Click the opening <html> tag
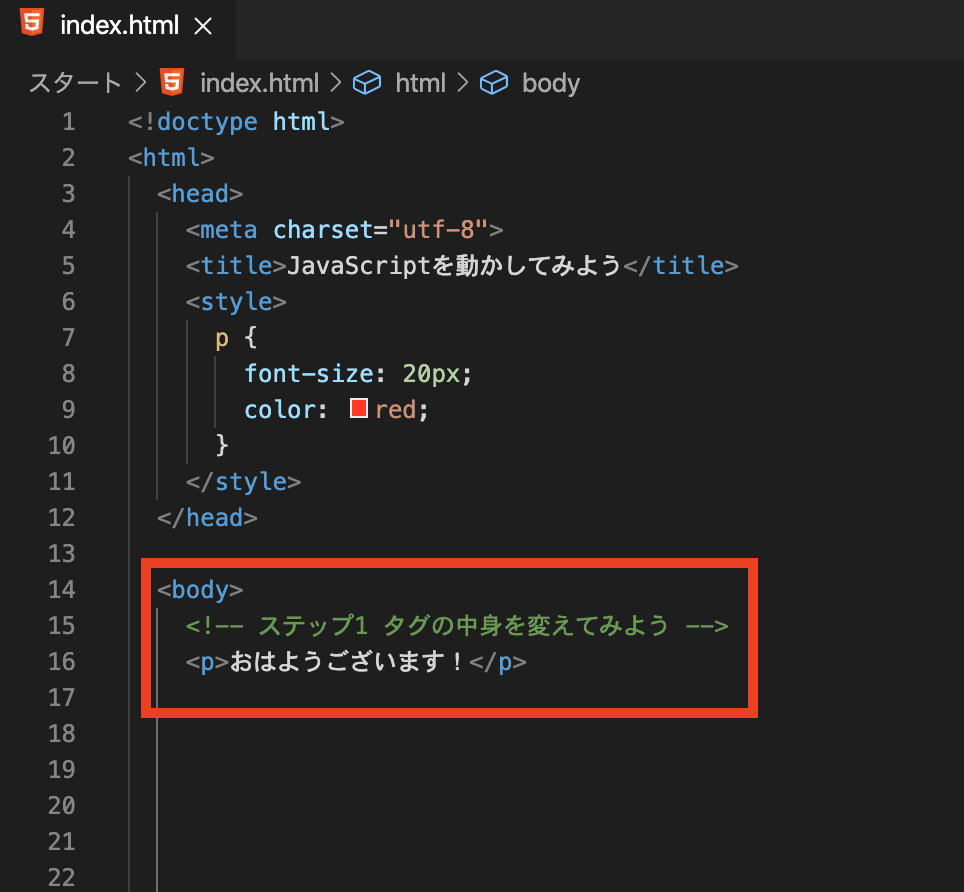Screen dimensions: 964x892 click(x=171, y=158)
